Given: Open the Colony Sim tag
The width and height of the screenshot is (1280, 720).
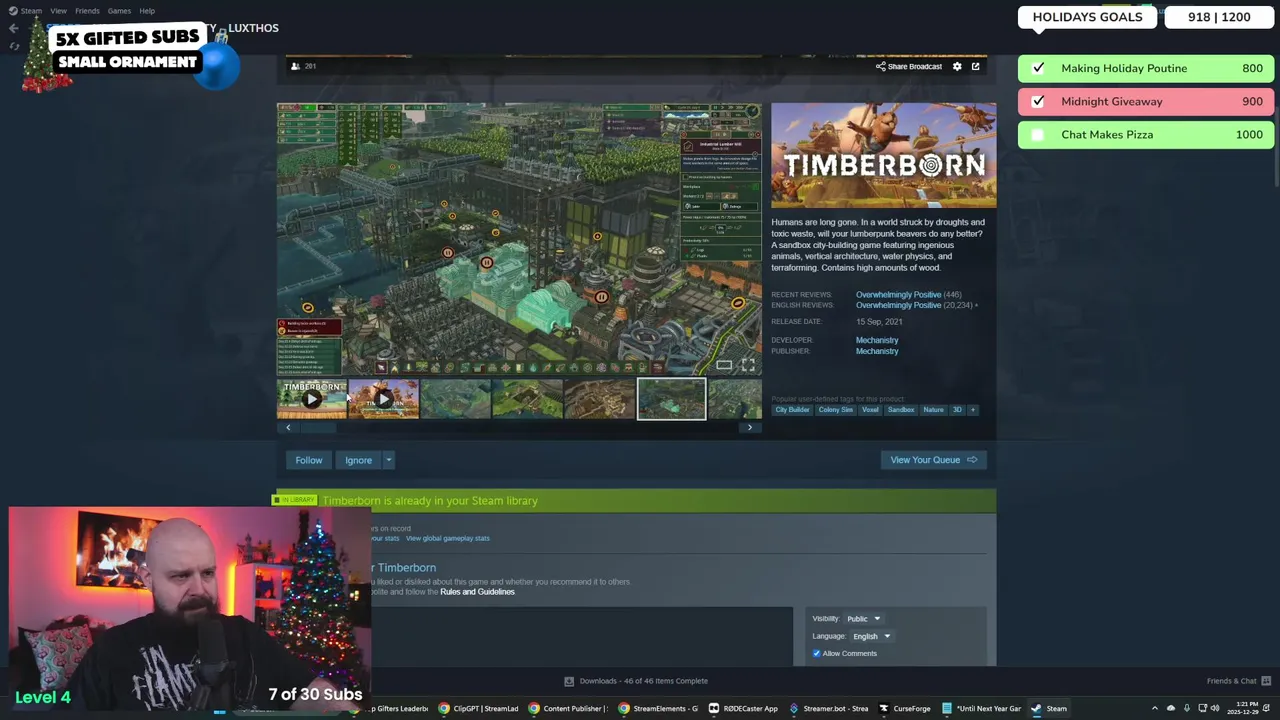Looking at the screenshot, I should coord(835,409).
